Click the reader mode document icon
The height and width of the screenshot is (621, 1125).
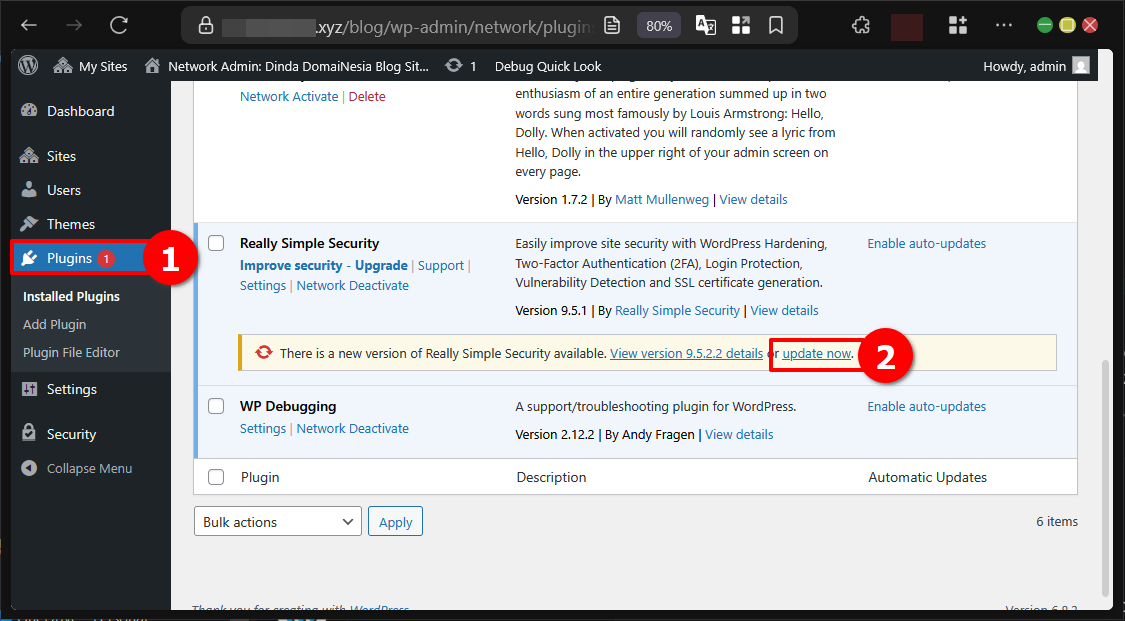click(x=612, y=24)
